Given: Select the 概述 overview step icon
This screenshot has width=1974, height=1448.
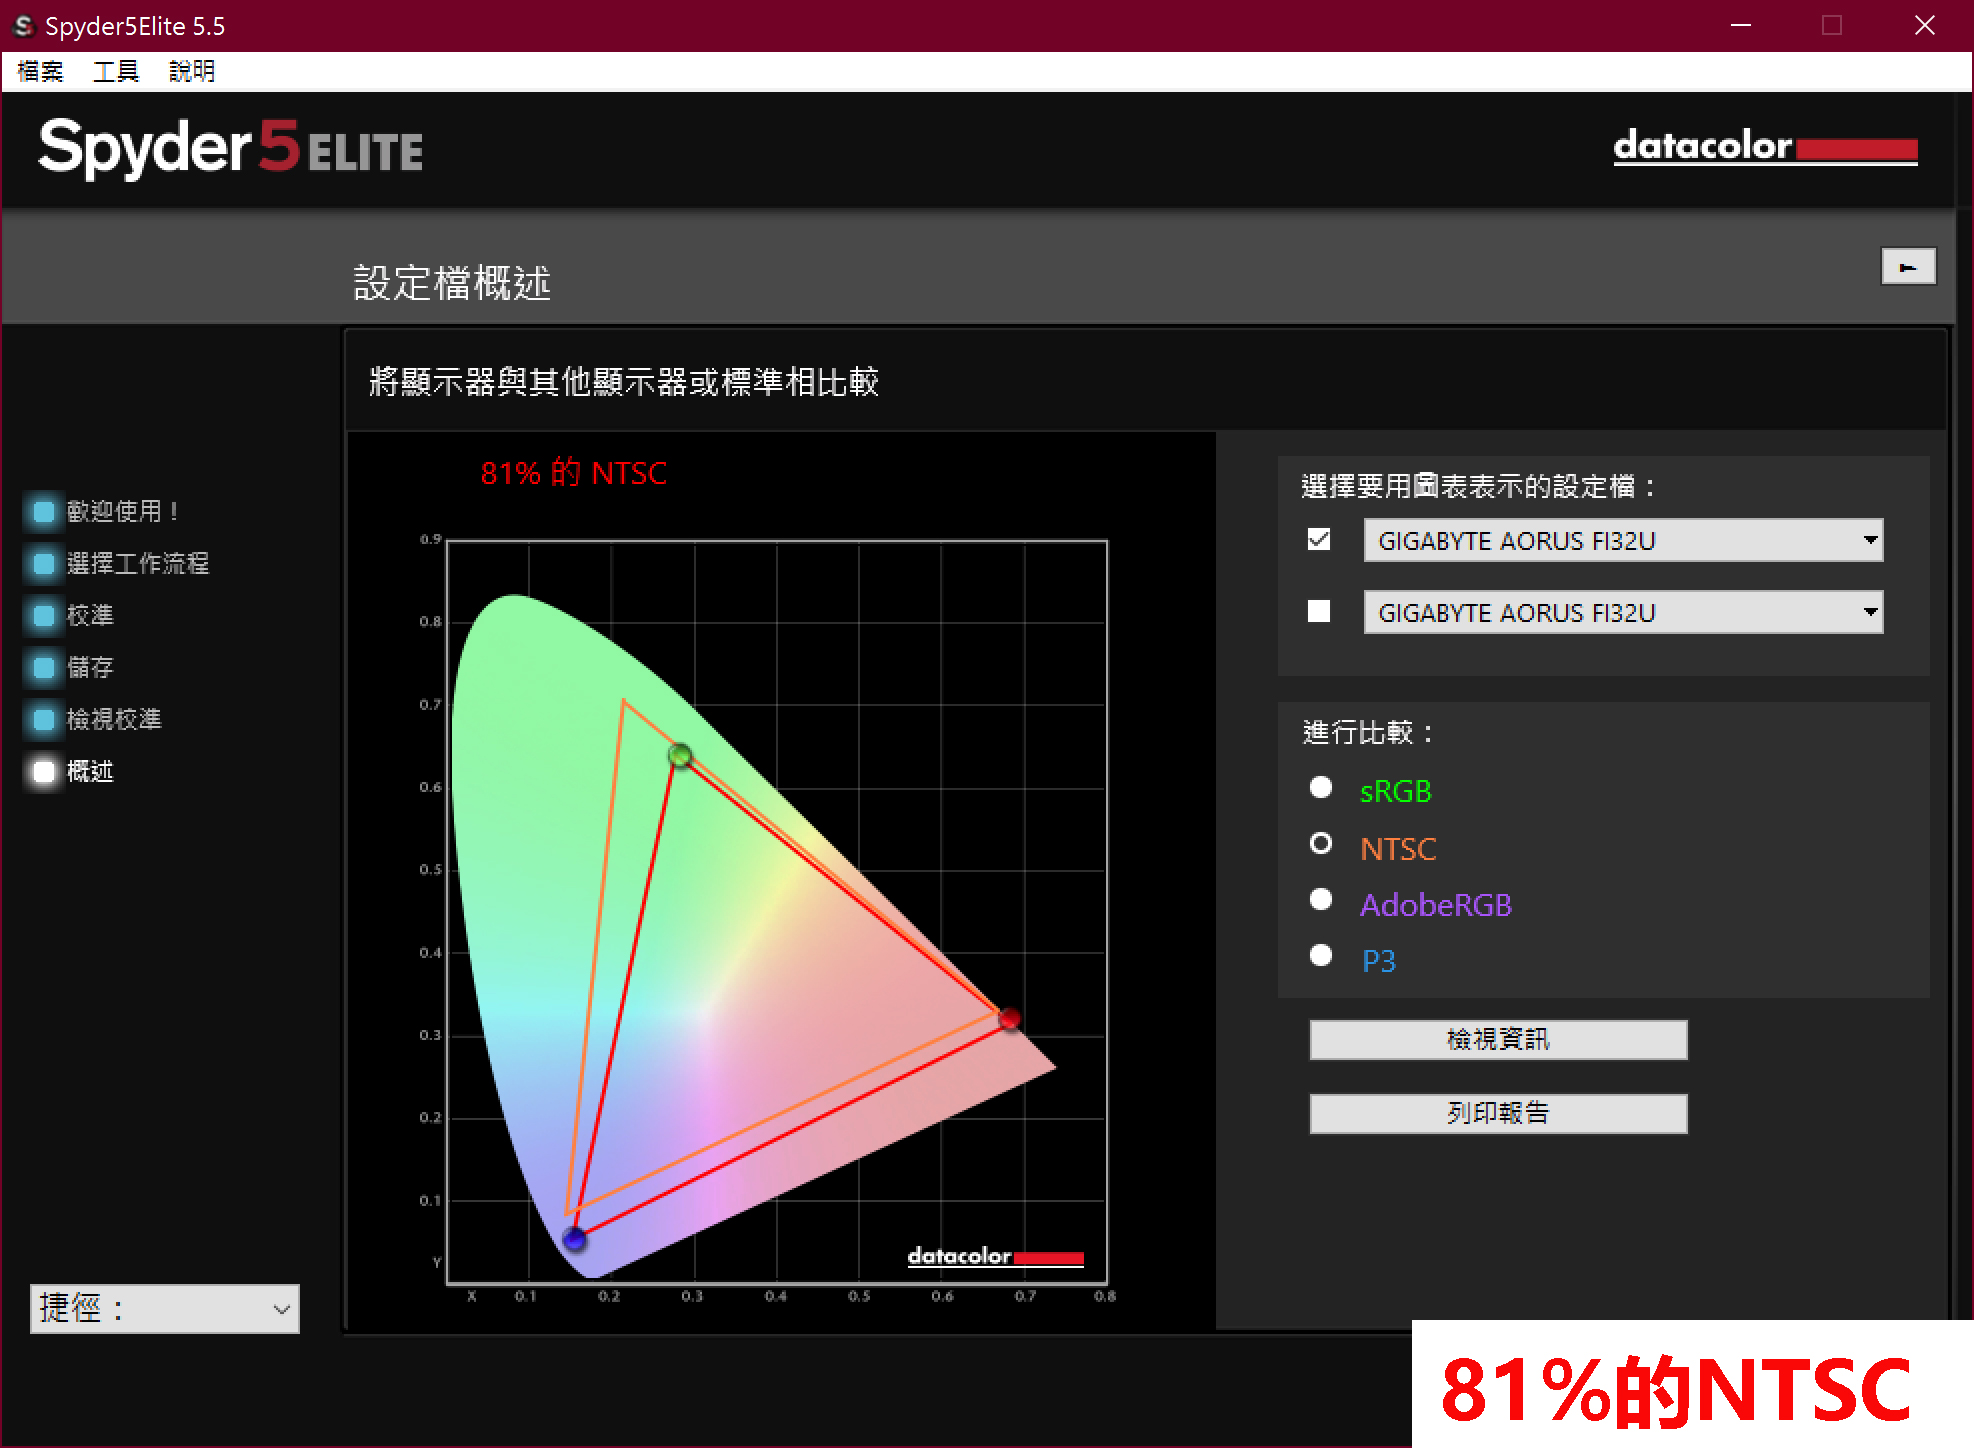Looking at the screenshot, I should [x=42, y=771].
